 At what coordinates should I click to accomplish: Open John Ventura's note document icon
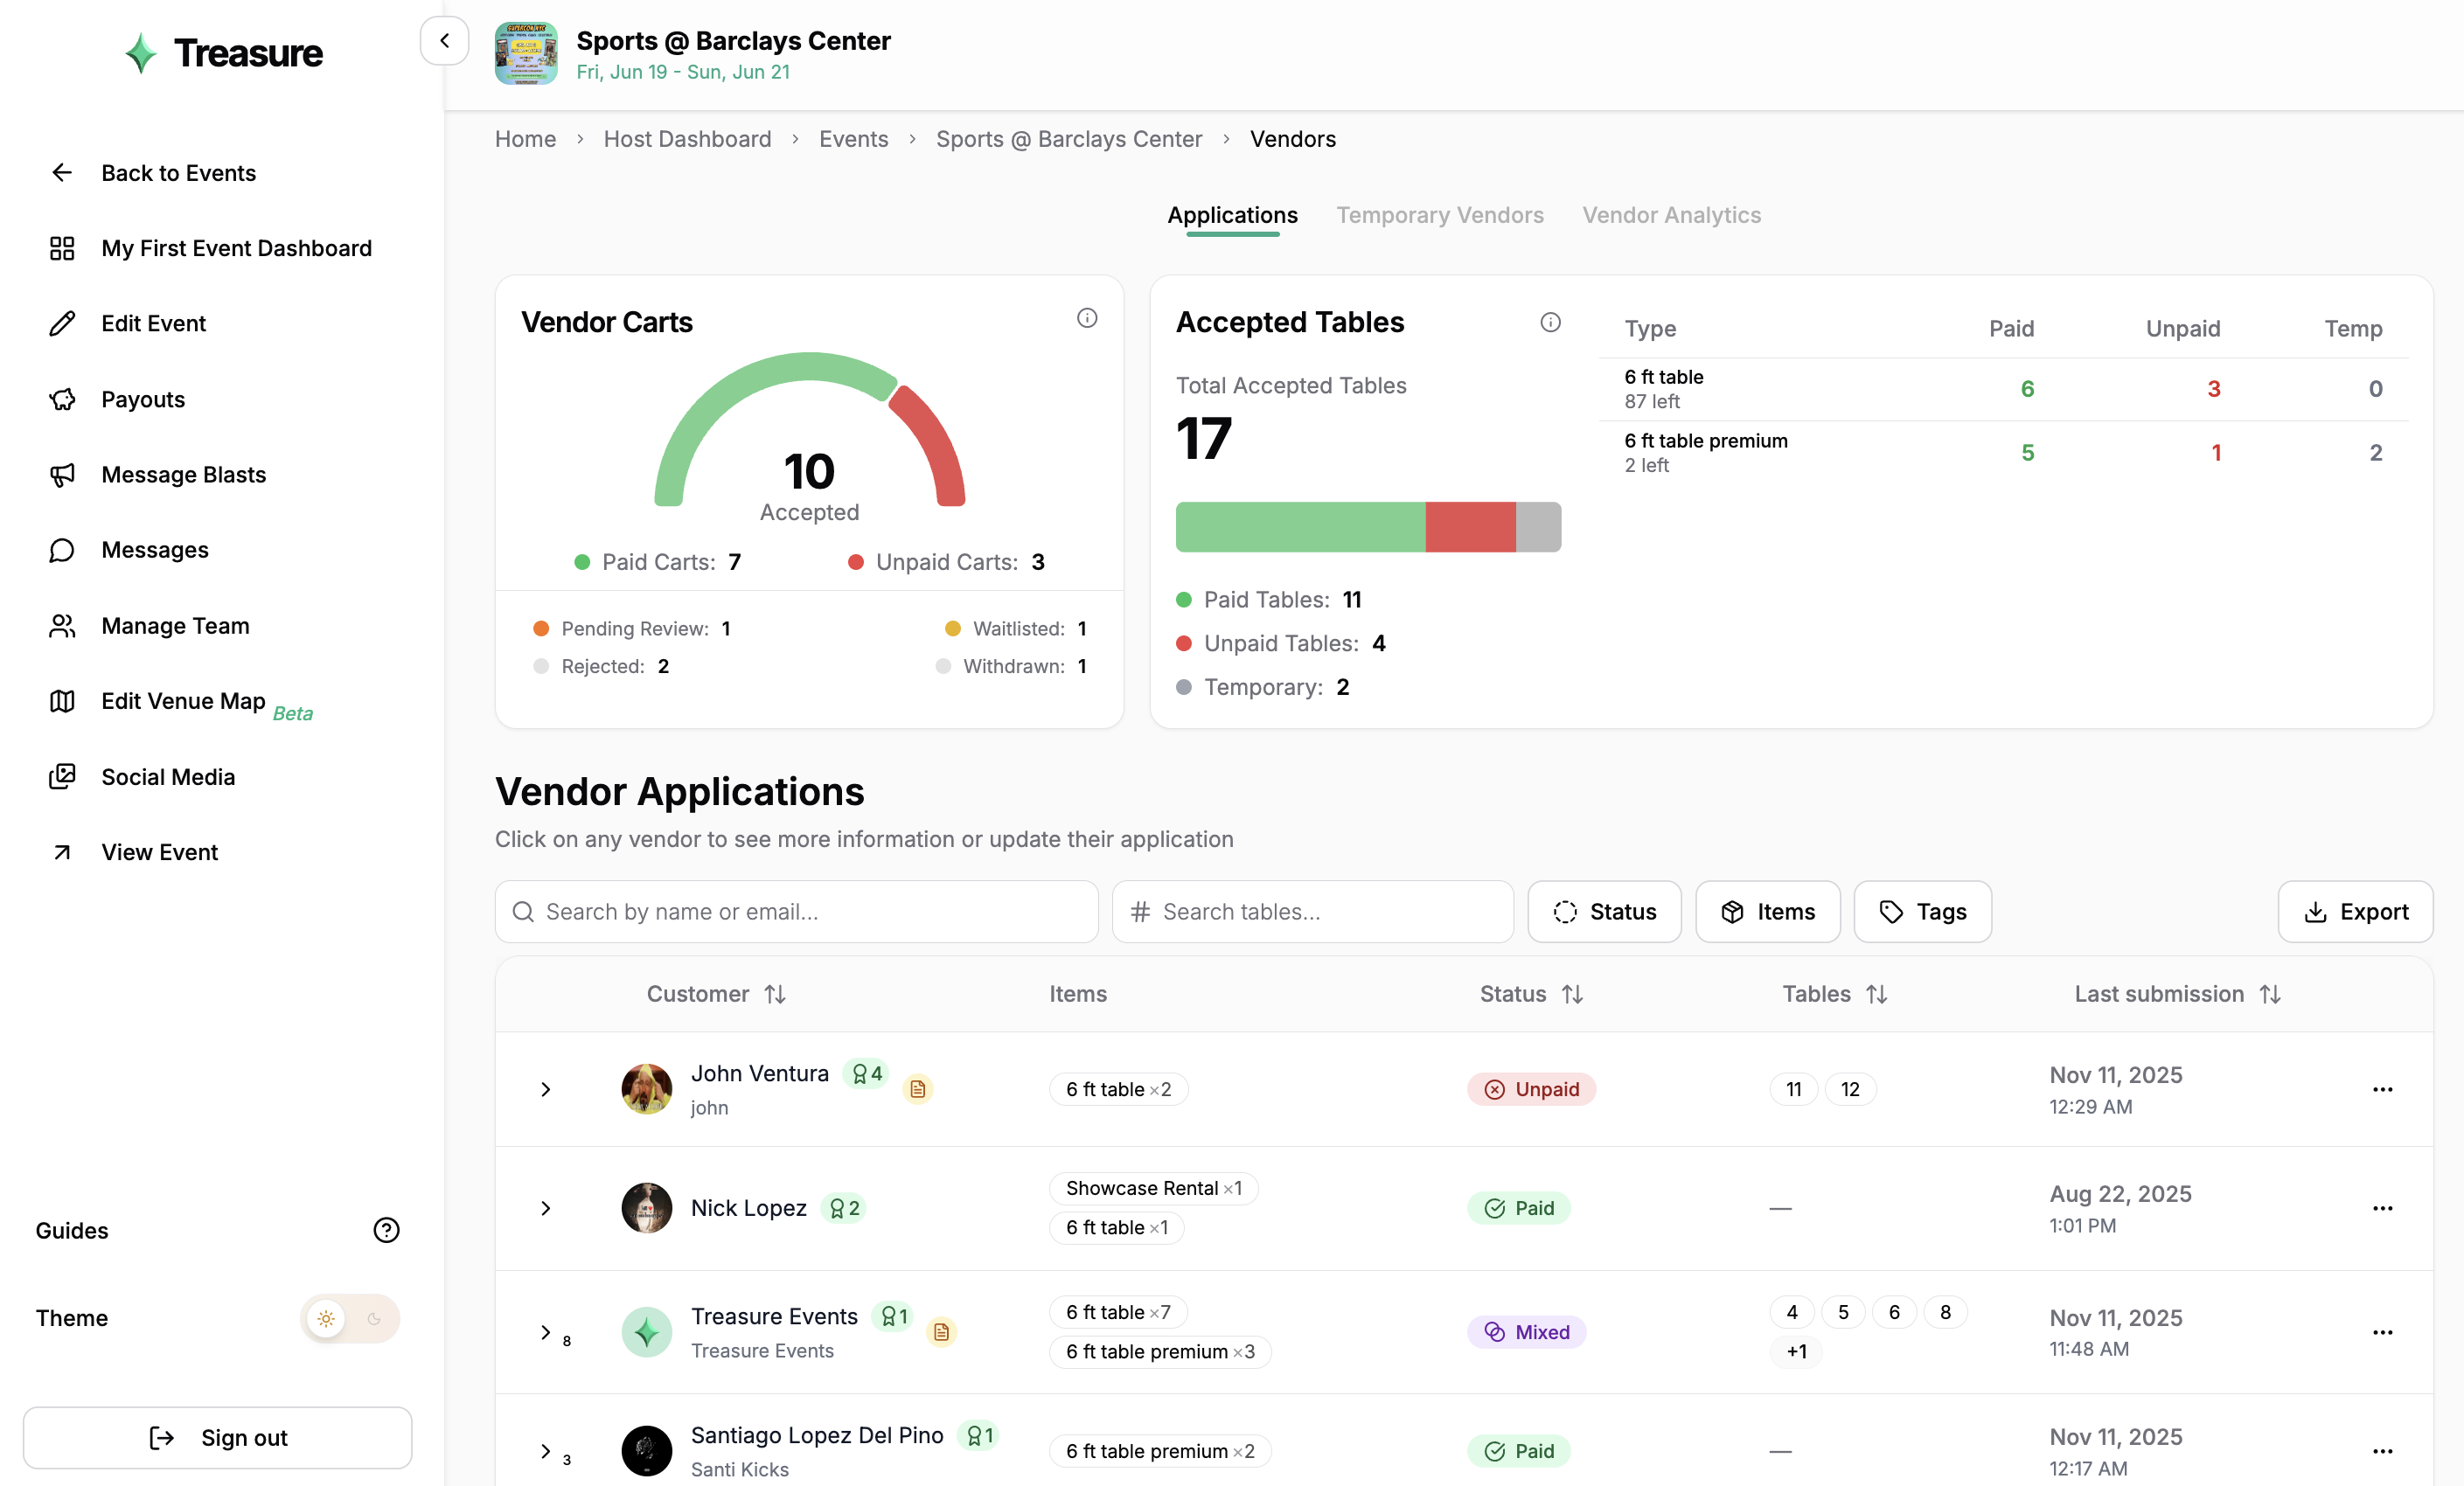click(917, 1088)
